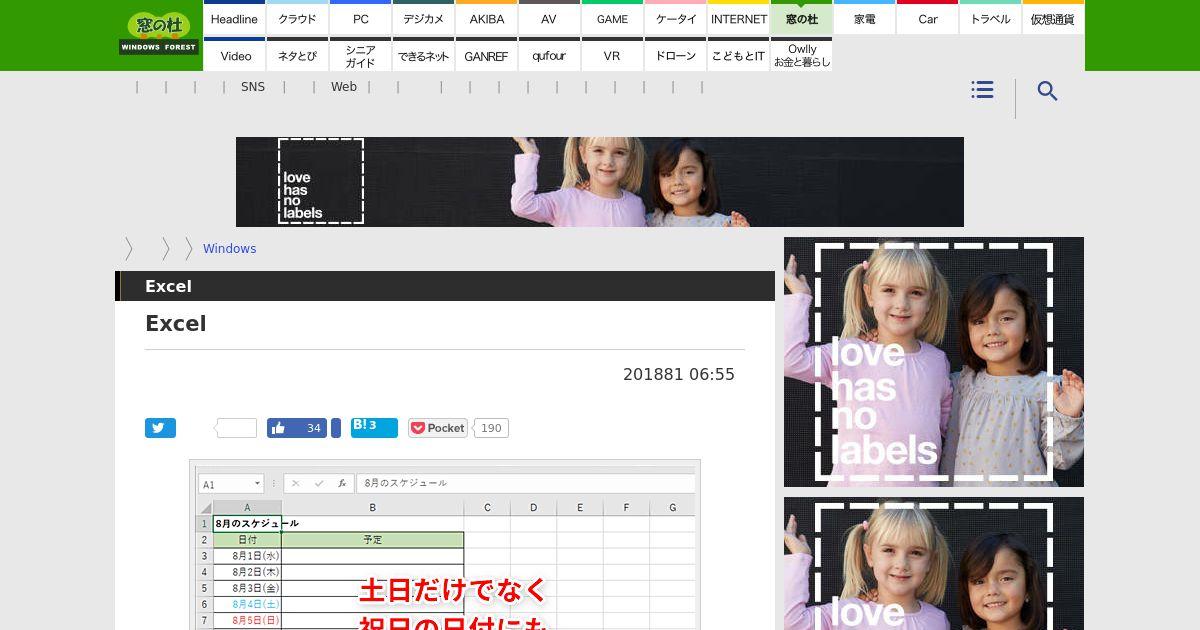Open the AKIBA tab

click(486, 18)
